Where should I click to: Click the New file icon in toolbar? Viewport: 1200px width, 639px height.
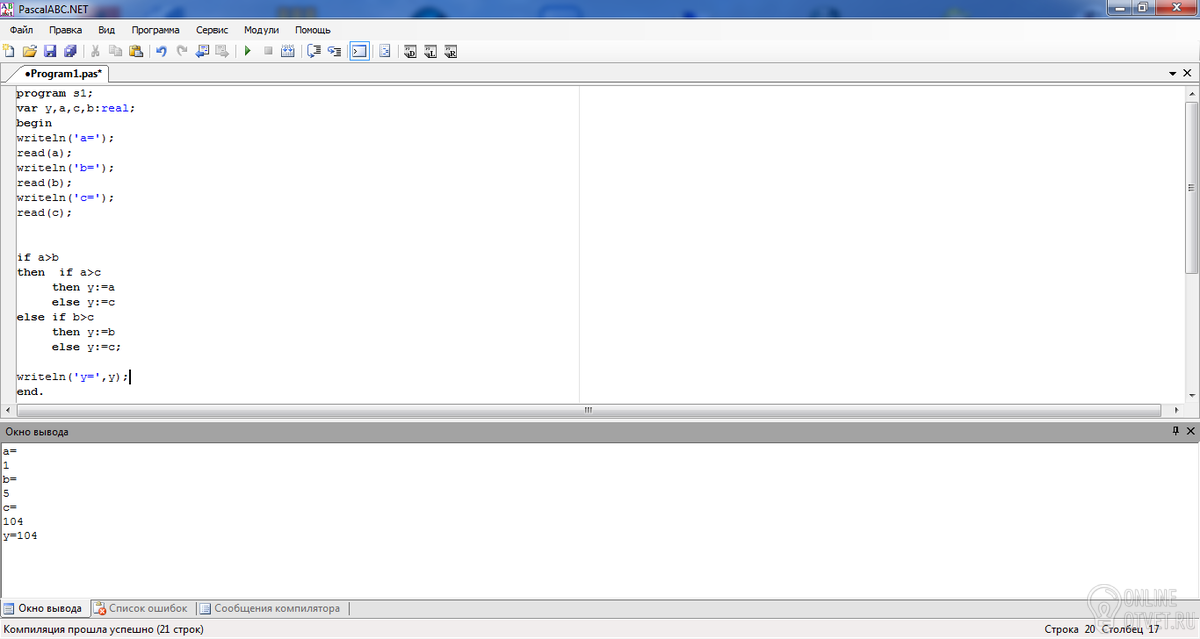pyautogui.click(x=9, y=51)
